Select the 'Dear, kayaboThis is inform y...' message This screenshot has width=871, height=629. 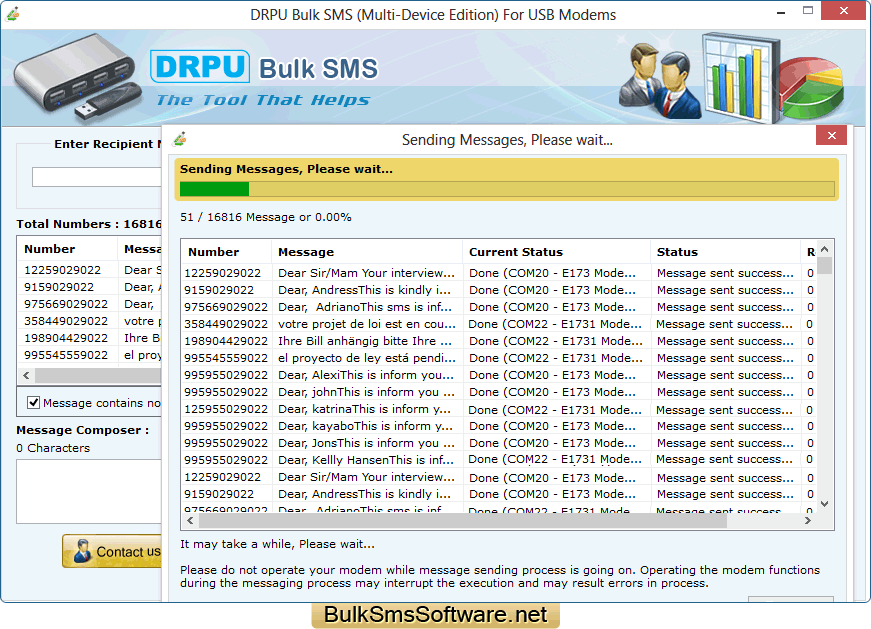366,426
